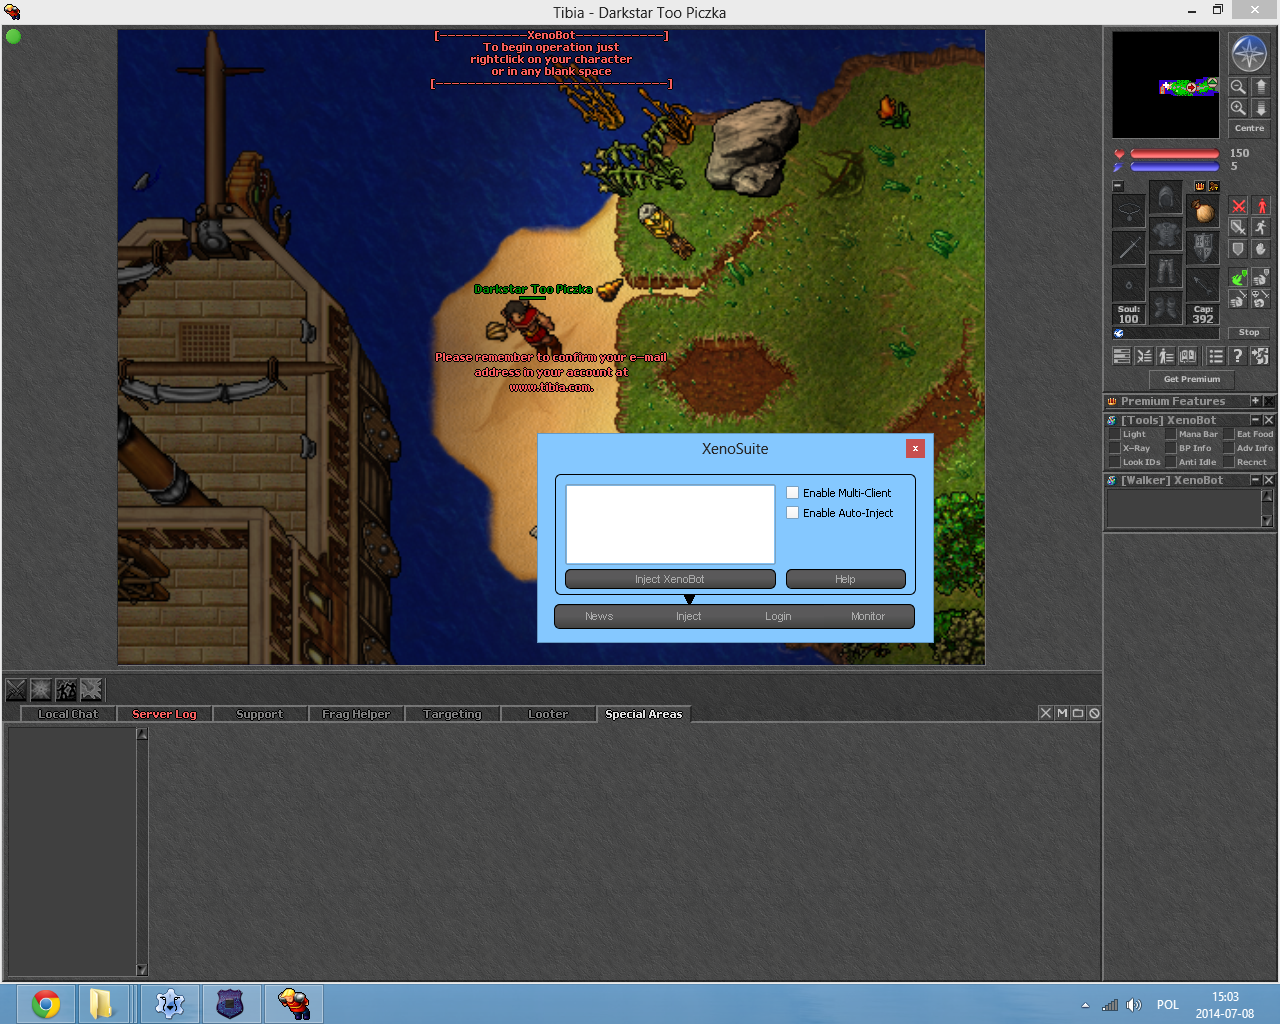Enable the Look IDs checkbox
The image size is (1280, 1024).
[1115, 462]
